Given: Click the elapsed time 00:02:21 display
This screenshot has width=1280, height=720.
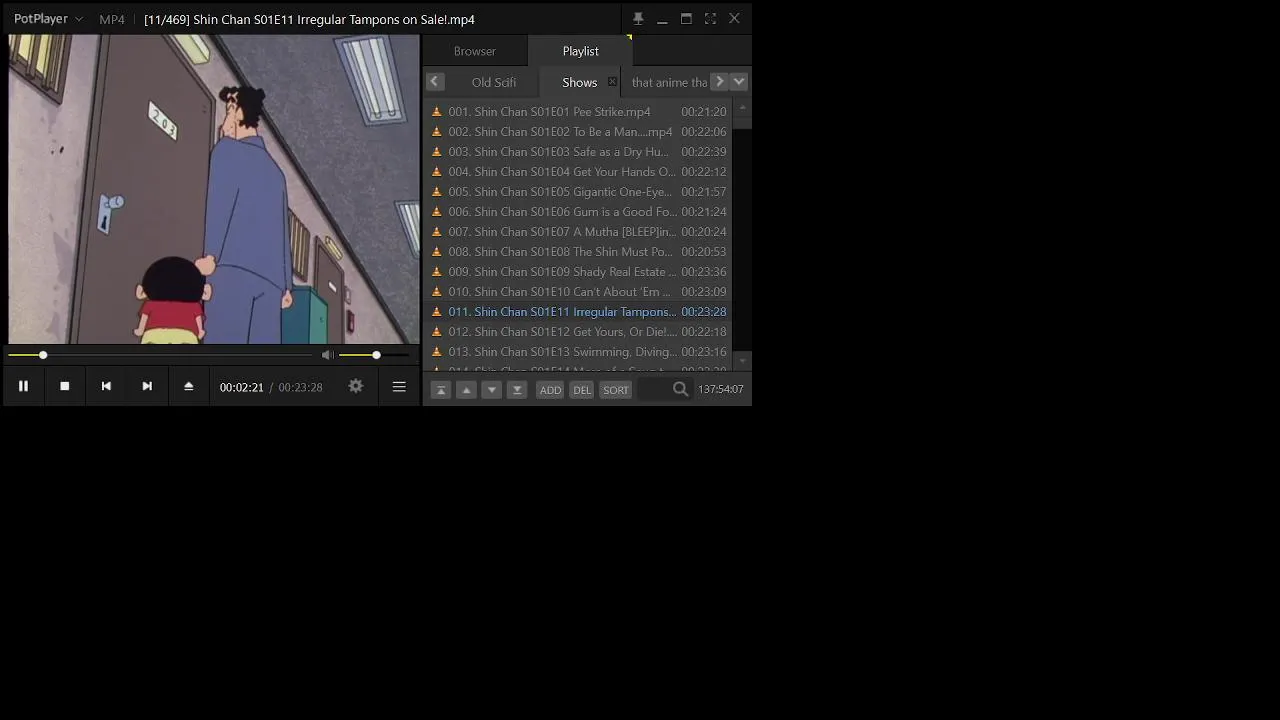Looking at the screenshot, I should coord(242,387).
